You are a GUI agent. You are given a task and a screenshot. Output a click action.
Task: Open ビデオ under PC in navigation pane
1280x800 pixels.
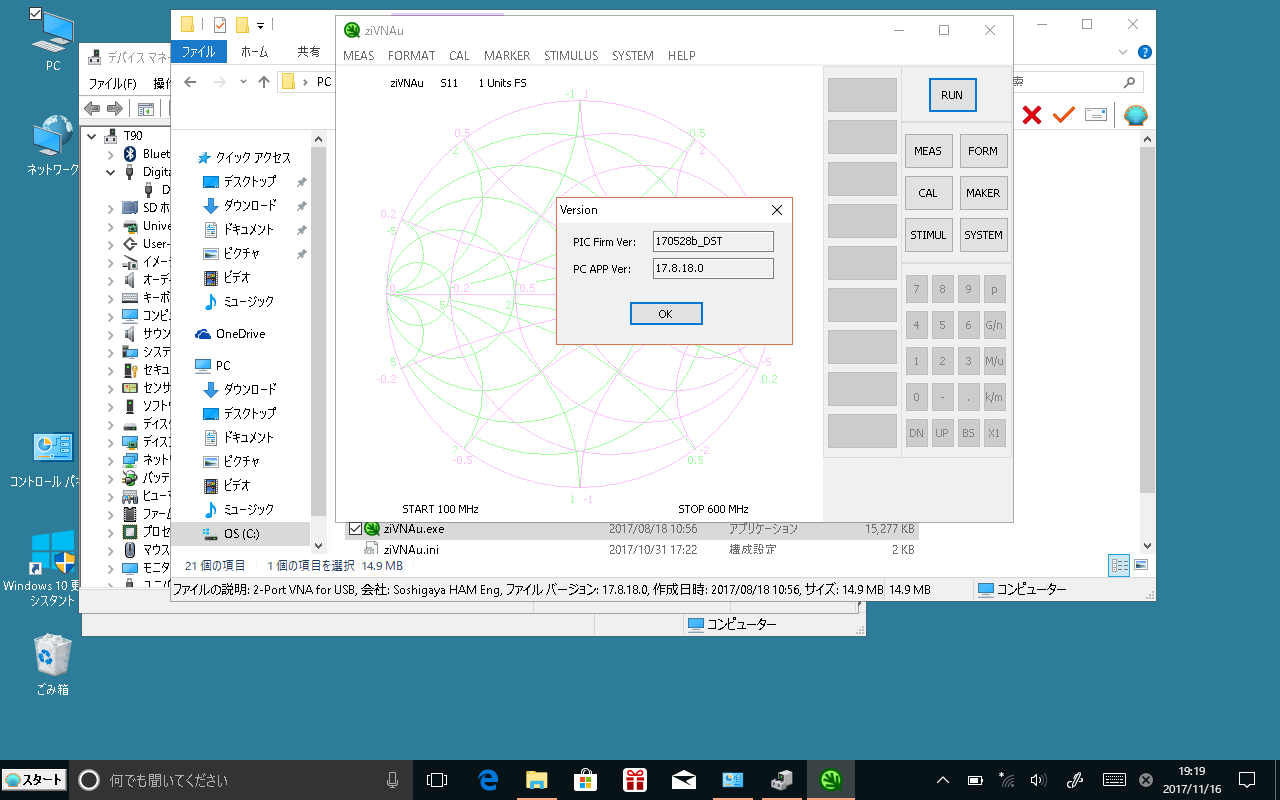227,485
